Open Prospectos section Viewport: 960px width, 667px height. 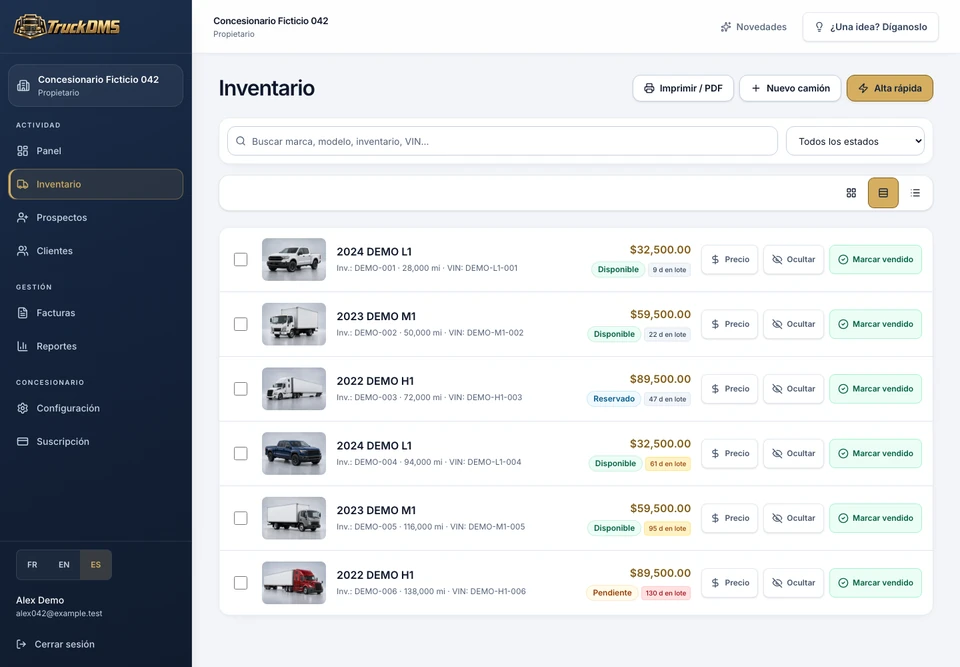[96, 217]
